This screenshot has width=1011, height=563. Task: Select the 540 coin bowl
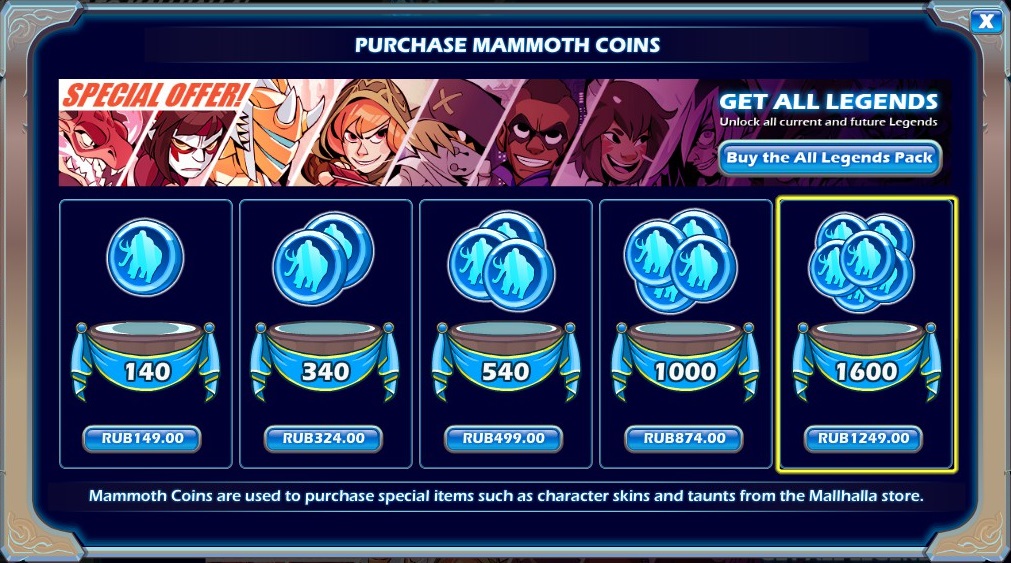506,360
